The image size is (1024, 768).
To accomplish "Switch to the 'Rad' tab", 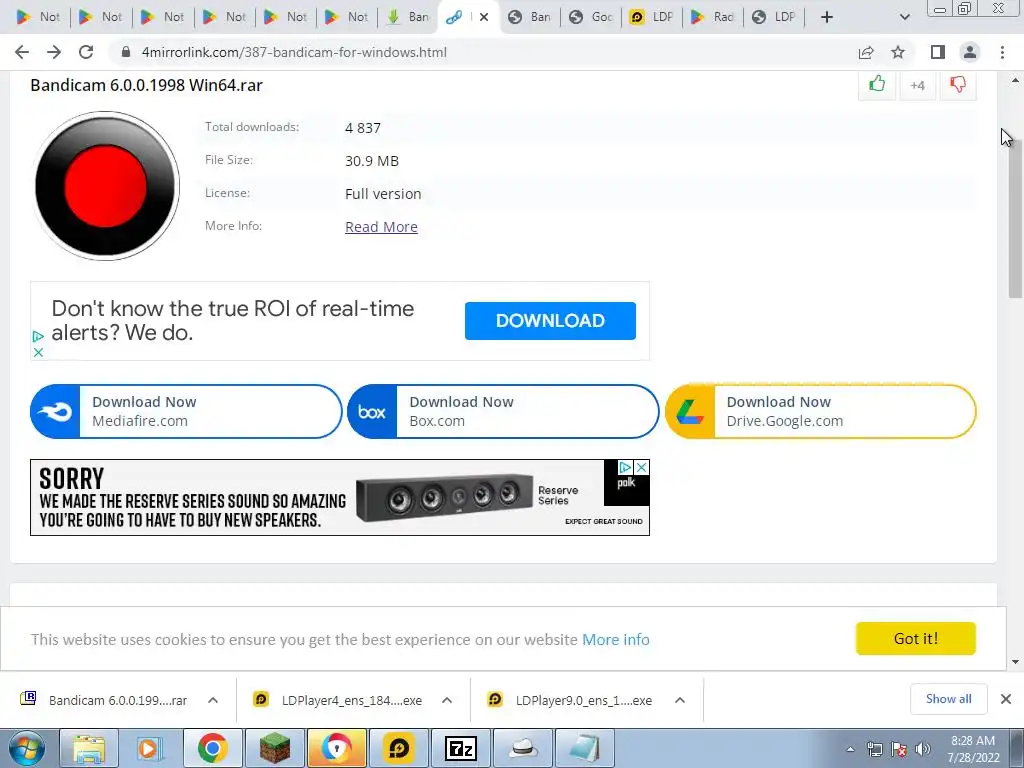I will (714, 17).
